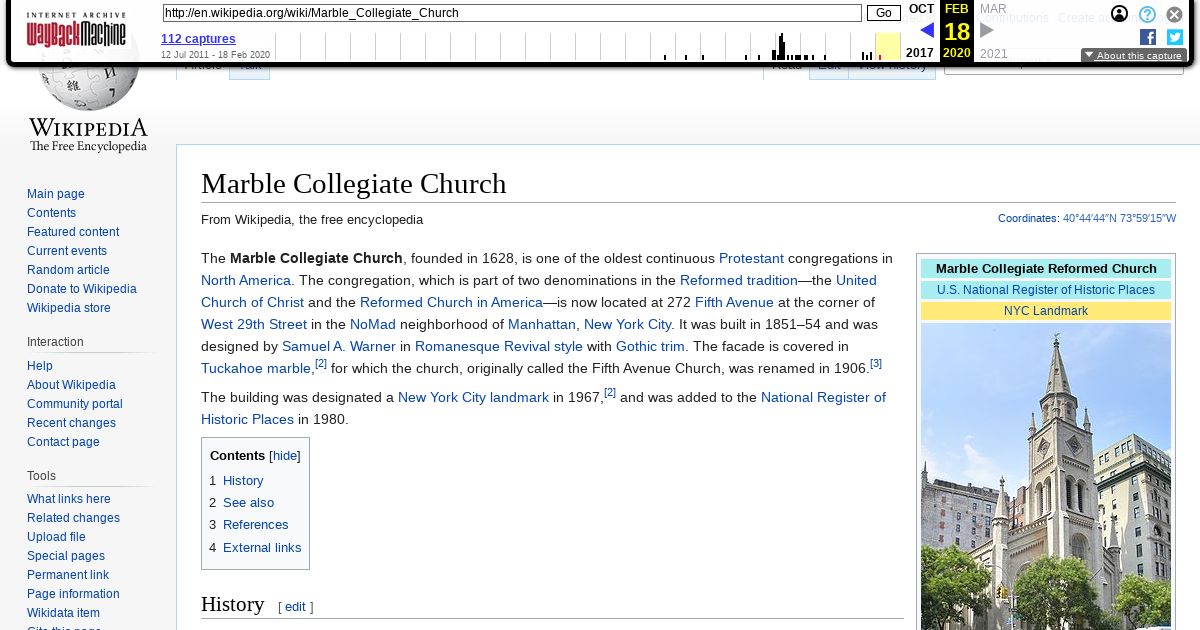
Task: Click the FEB 18 2020 date
Action: pos(957,31)
